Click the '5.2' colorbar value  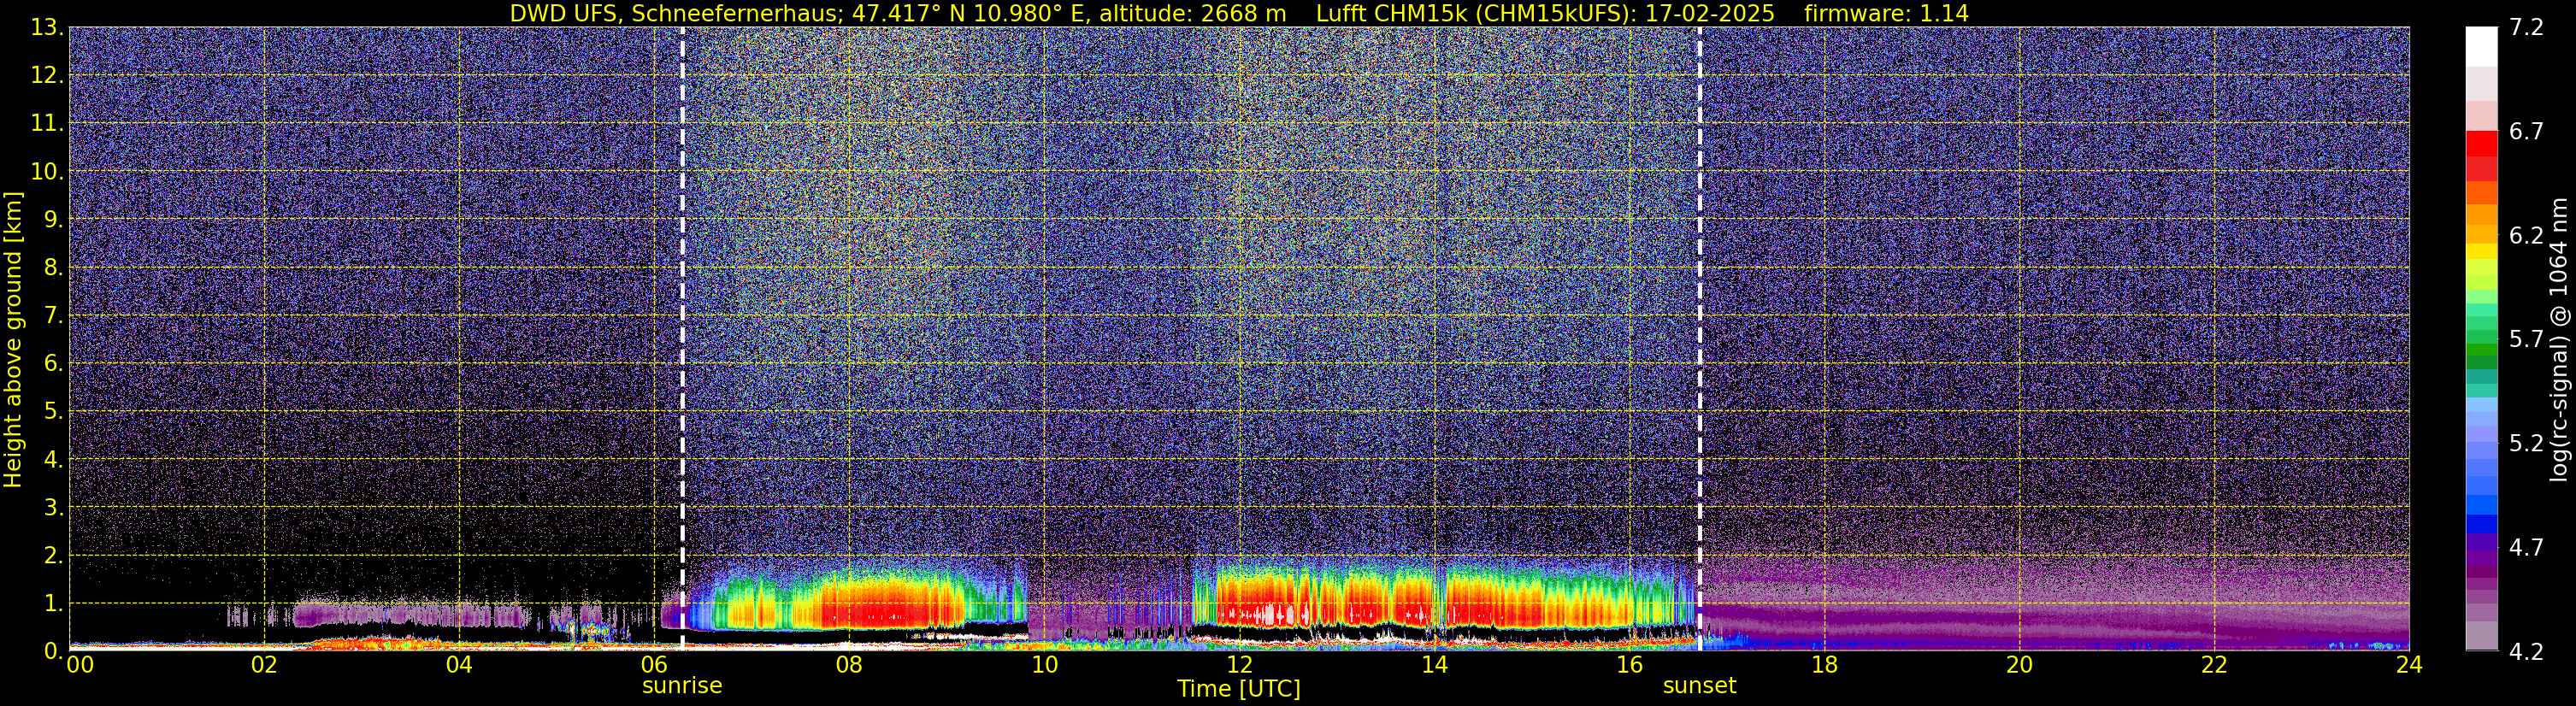[x=2526, y=444]
